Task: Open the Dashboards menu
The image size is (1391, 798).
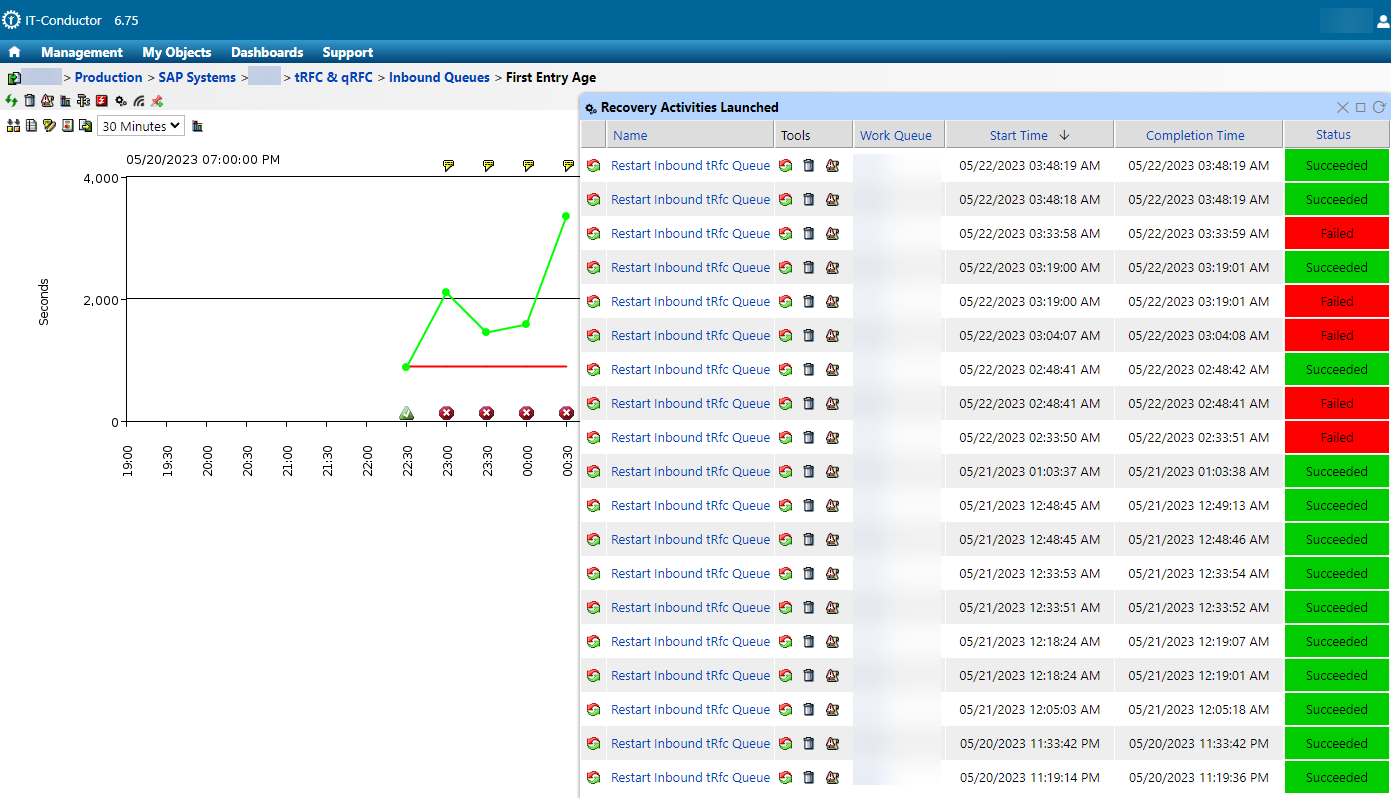Action: click(267, 52)
